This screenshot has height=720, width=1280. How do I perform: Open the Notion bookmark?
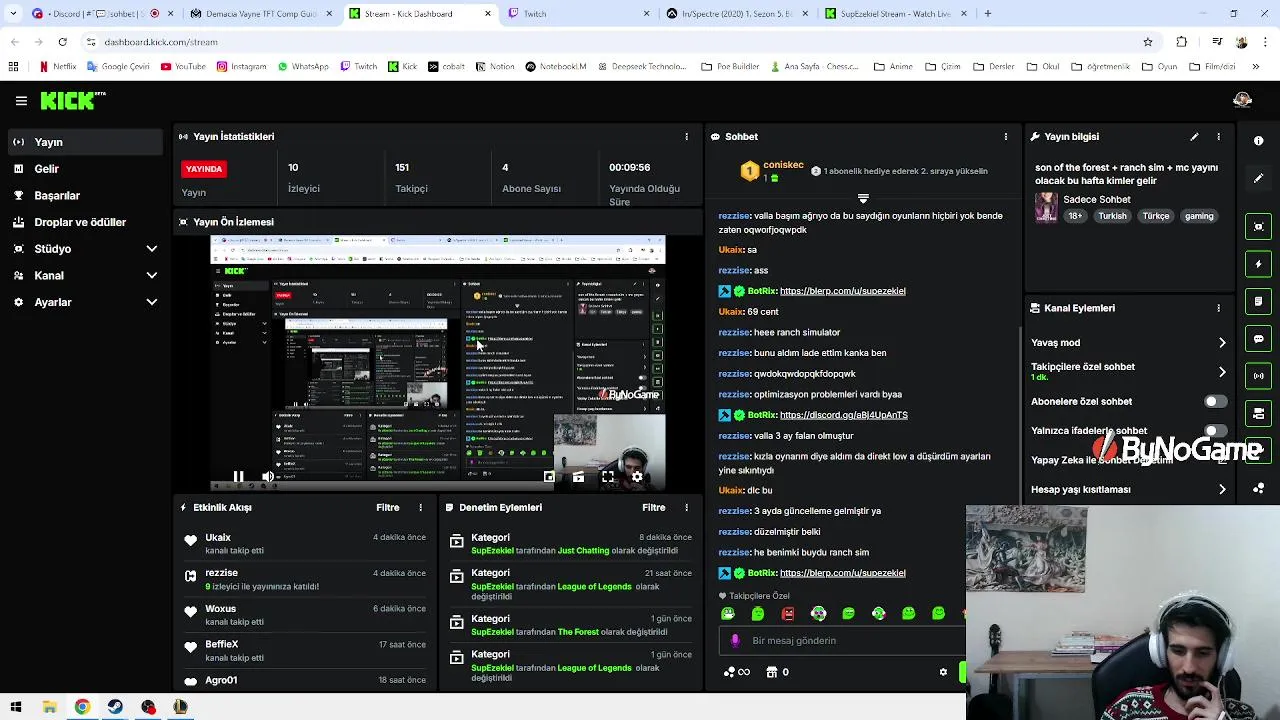tap(495, 67)
